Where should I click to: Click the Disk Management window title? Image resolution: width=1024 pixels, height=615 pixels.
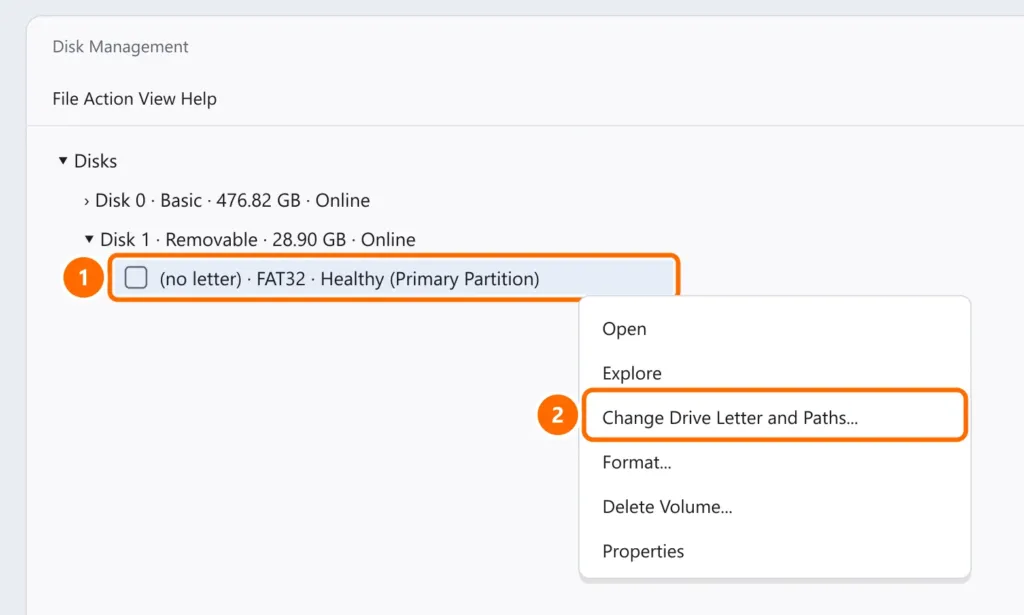click(x=120, y=47)
